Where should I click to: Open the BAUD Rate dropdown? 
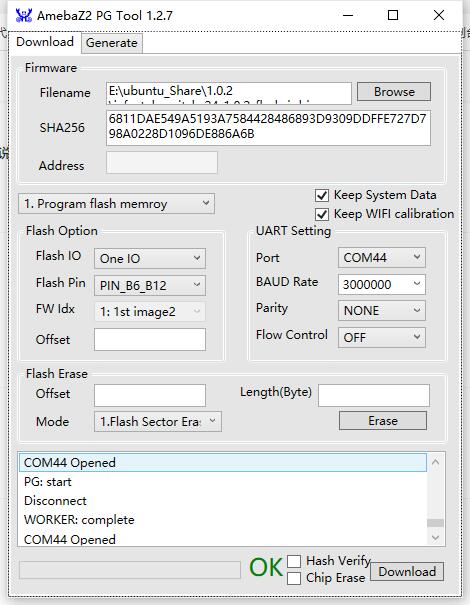pyautogui.click(x=382, y=284)
